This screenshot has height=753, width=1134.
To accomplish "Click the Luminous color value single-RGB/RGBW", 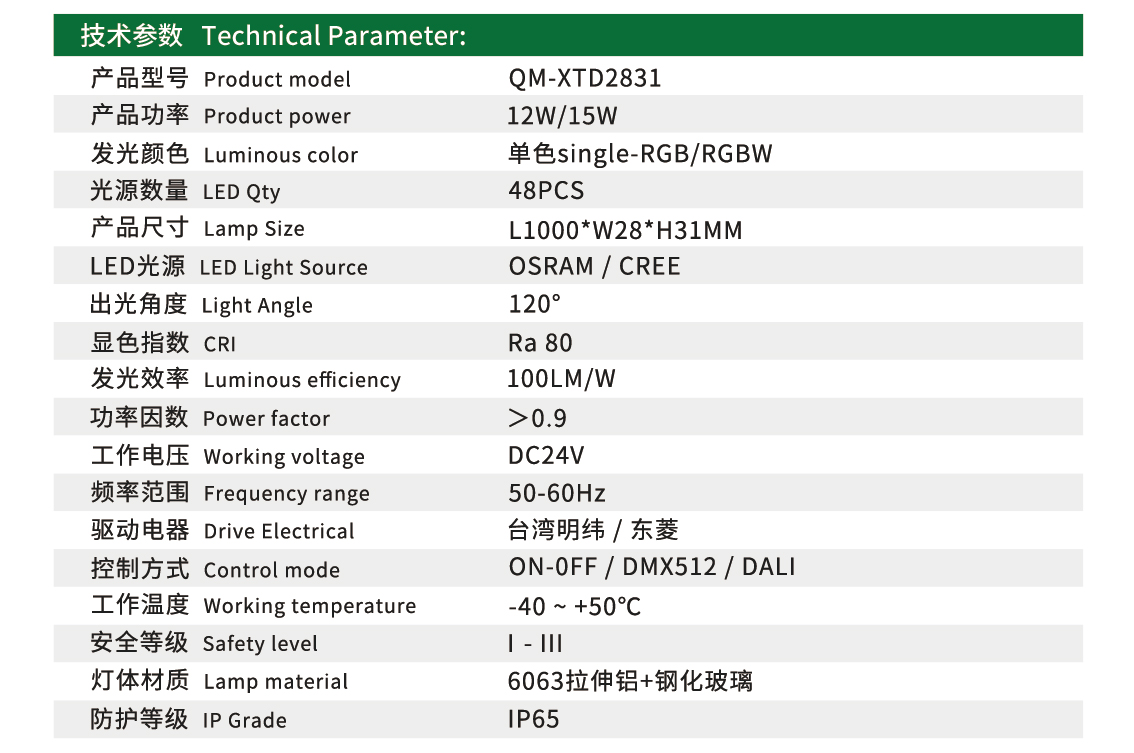I will pos(640,154).
